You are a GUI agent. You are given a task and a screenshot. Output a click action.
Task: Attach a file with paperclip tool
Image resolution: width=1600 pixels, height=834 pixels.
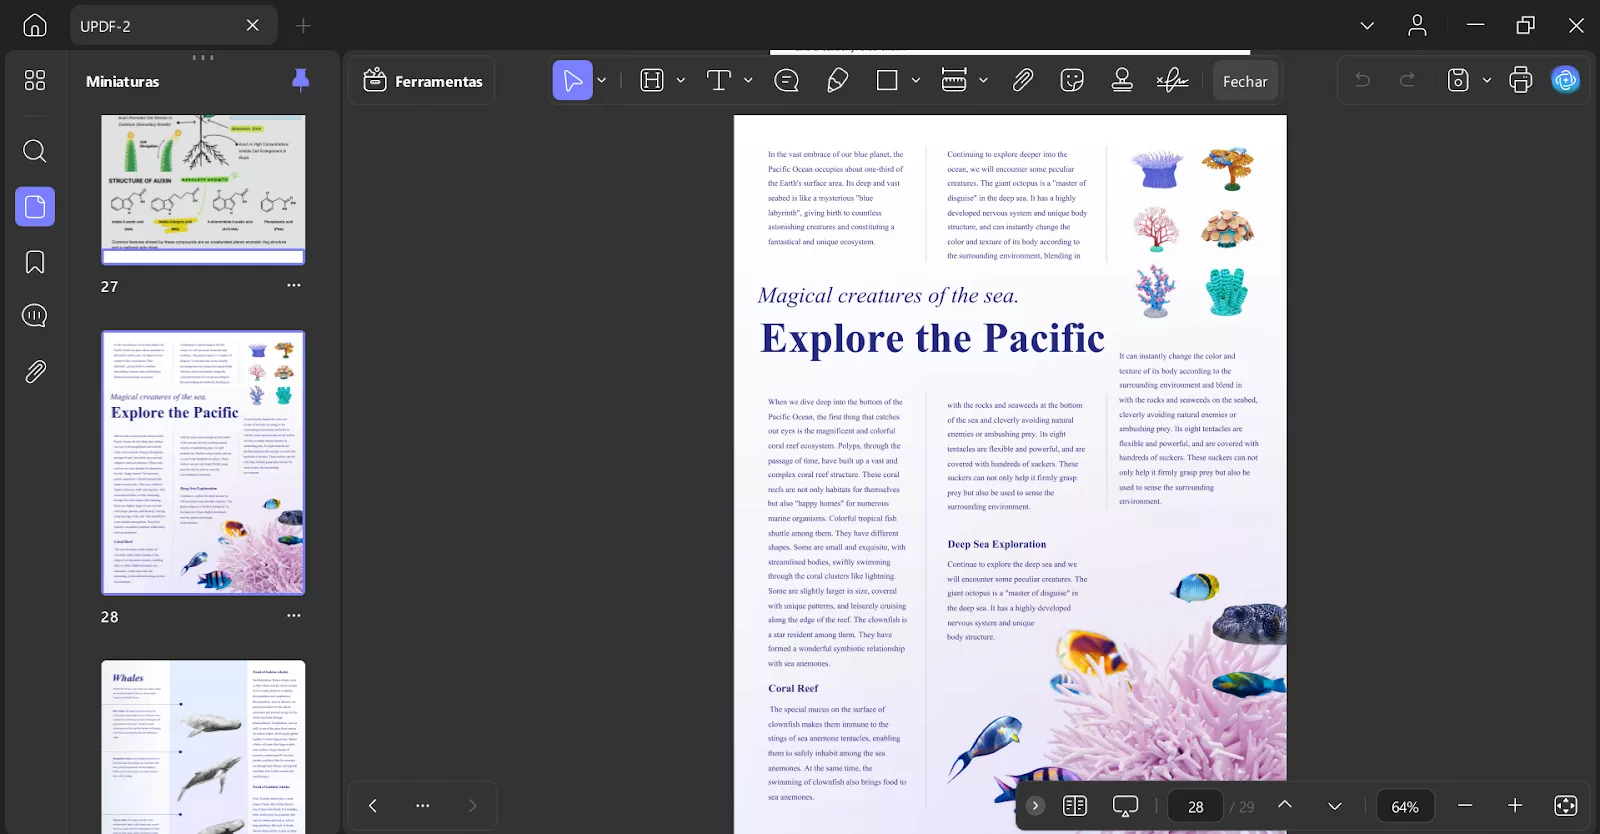coord(1022,81)
